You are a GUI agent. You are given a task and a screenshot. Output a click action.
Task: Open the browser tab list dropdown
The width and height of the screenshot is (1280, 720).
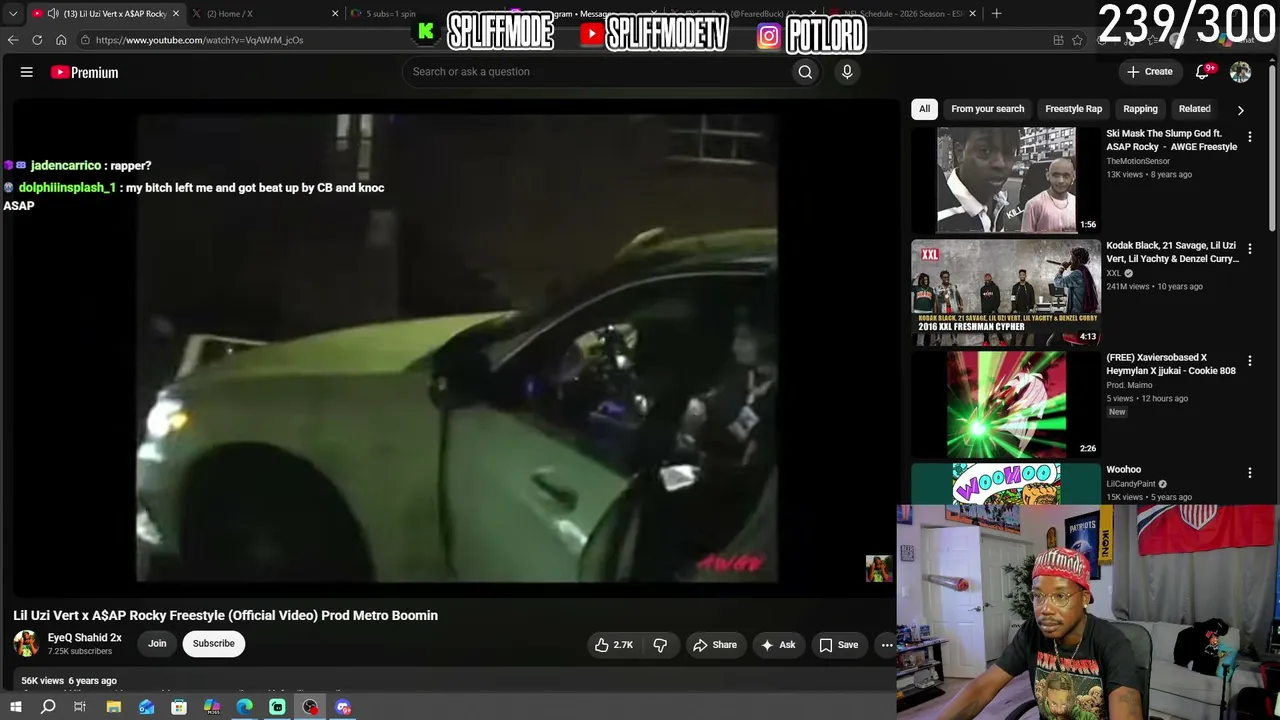13,14
